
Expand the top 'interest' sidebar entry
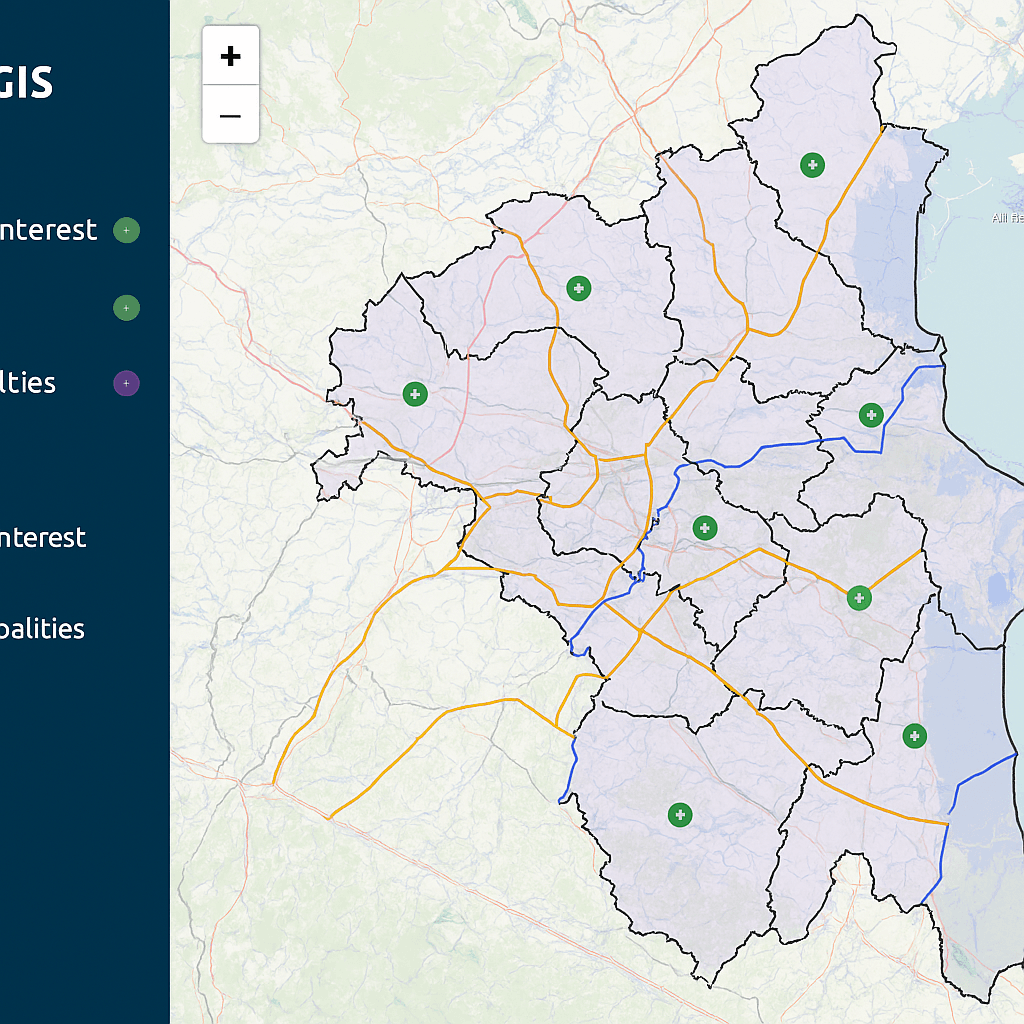click(x=48, y=231)
